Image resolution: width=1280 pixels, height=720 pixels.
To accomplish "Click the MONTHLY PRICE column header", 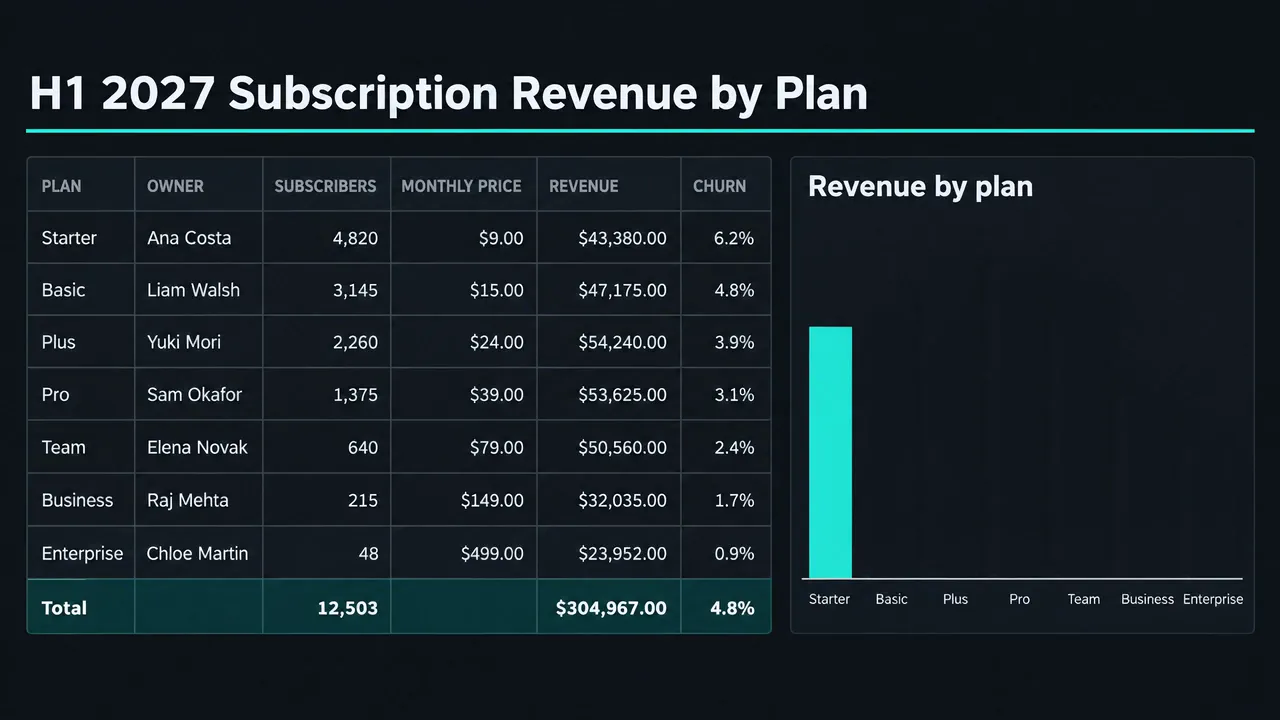I will click(x=463, y=185).
